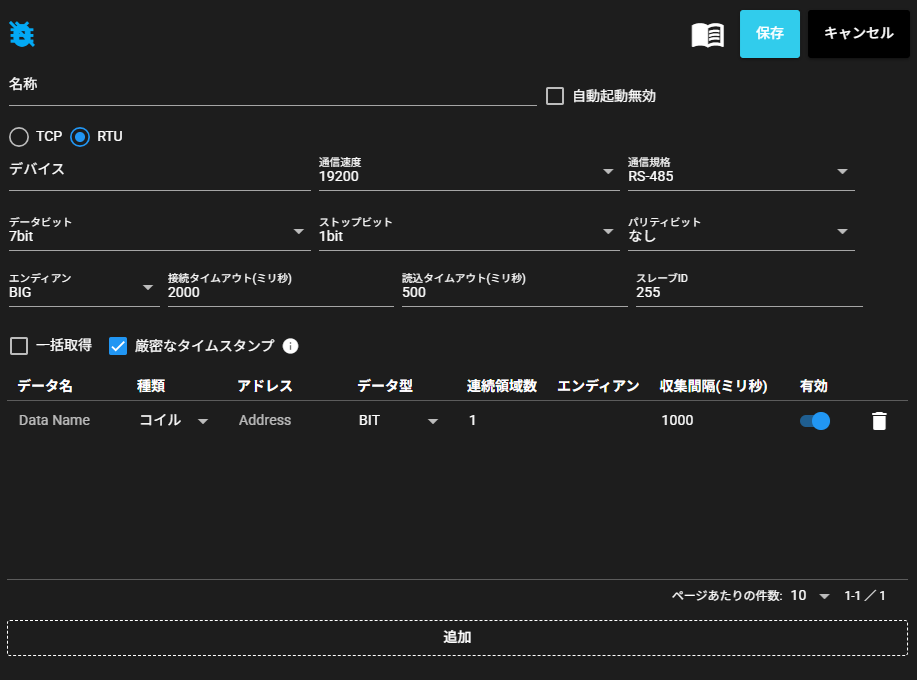Screen dimensions: 917x680
Task: Click the 保存 button
Action: (x=770, y=34)
